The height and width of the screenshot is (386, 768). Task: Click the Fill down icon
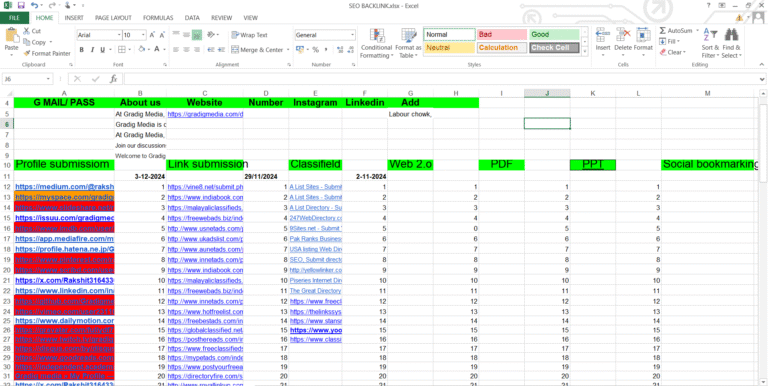pyautogui.click(x=663, y=42)
